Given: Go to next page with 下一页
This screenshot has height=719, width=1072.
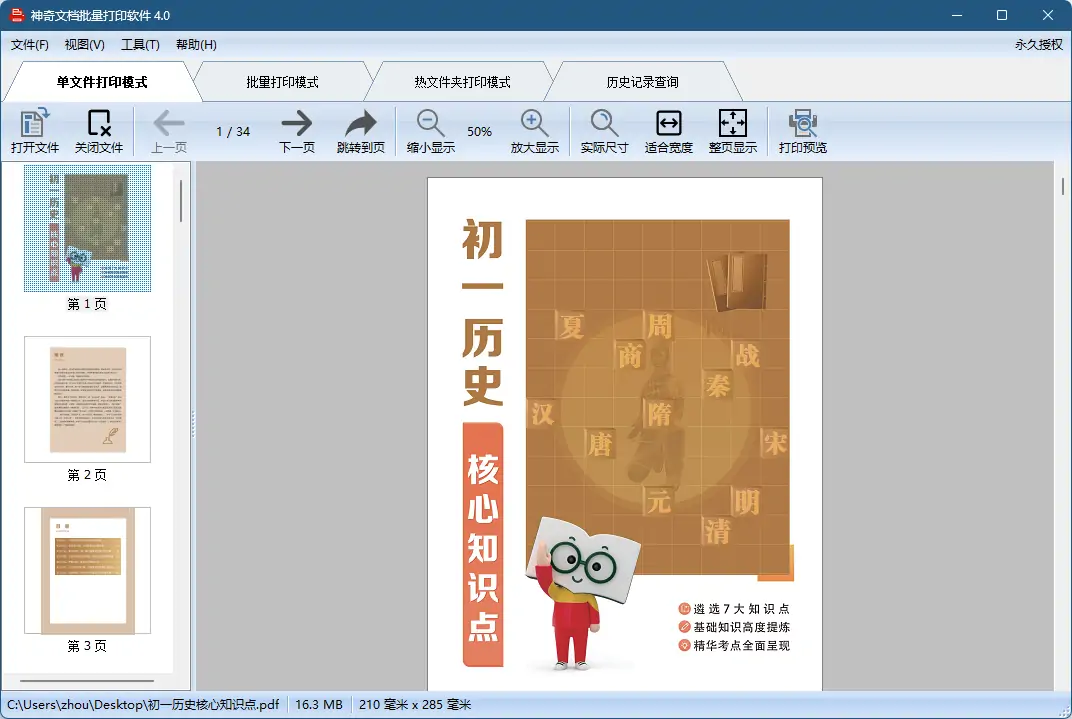Looking at the screenshot, I should pos(297,131).
